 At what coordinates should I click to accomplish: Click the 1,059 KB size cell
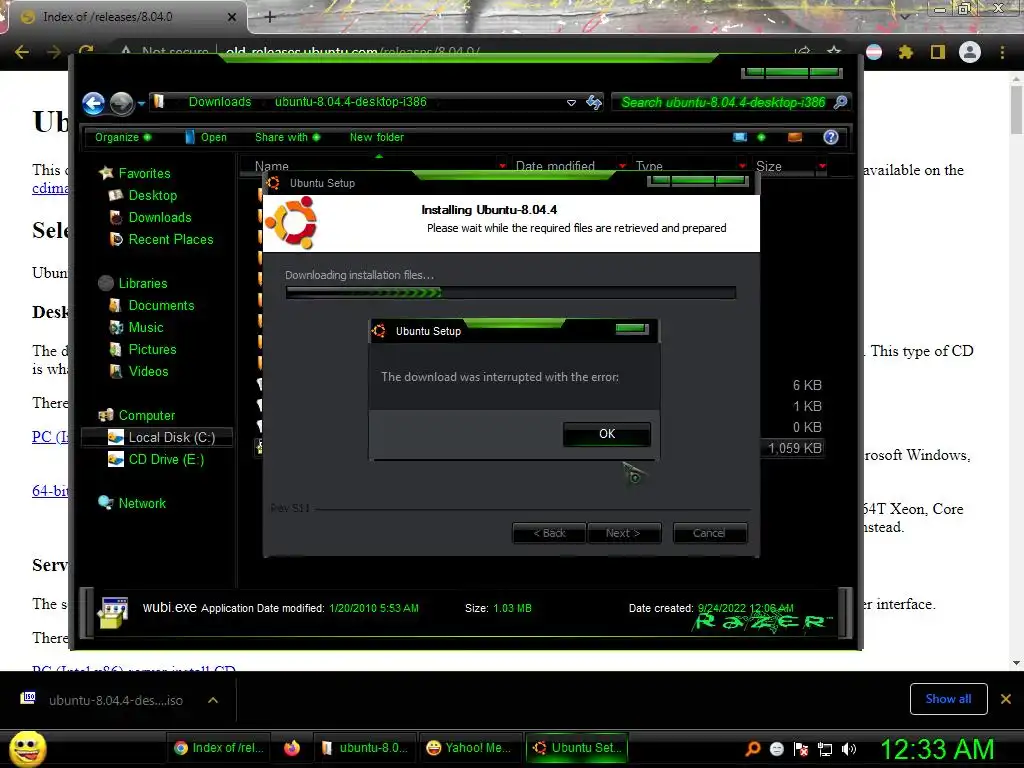[794, 448]
